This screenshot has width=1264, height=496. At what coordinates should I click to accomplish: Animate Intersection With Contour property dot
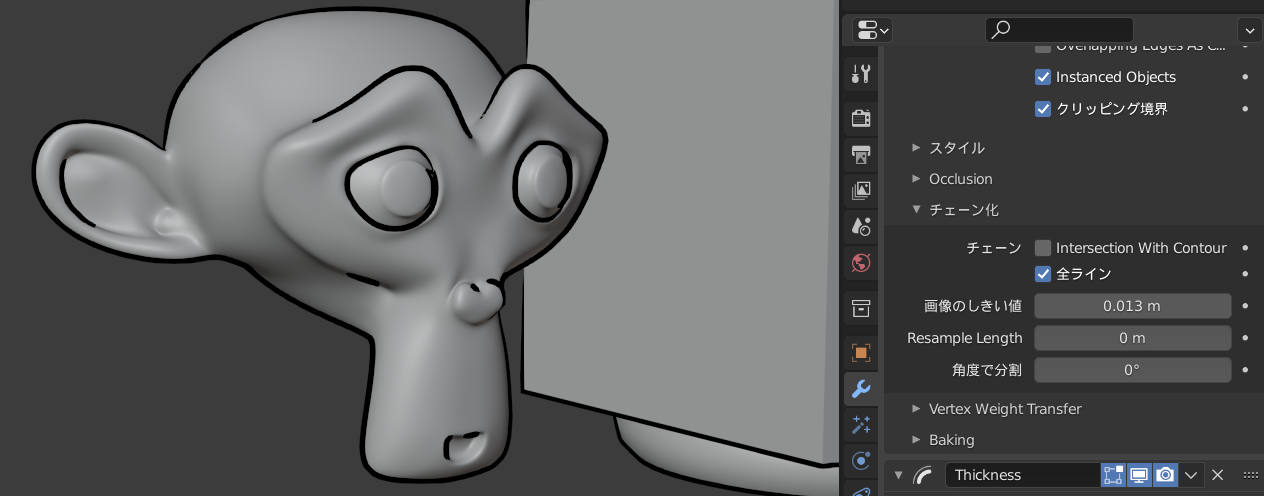point(1245,248)
